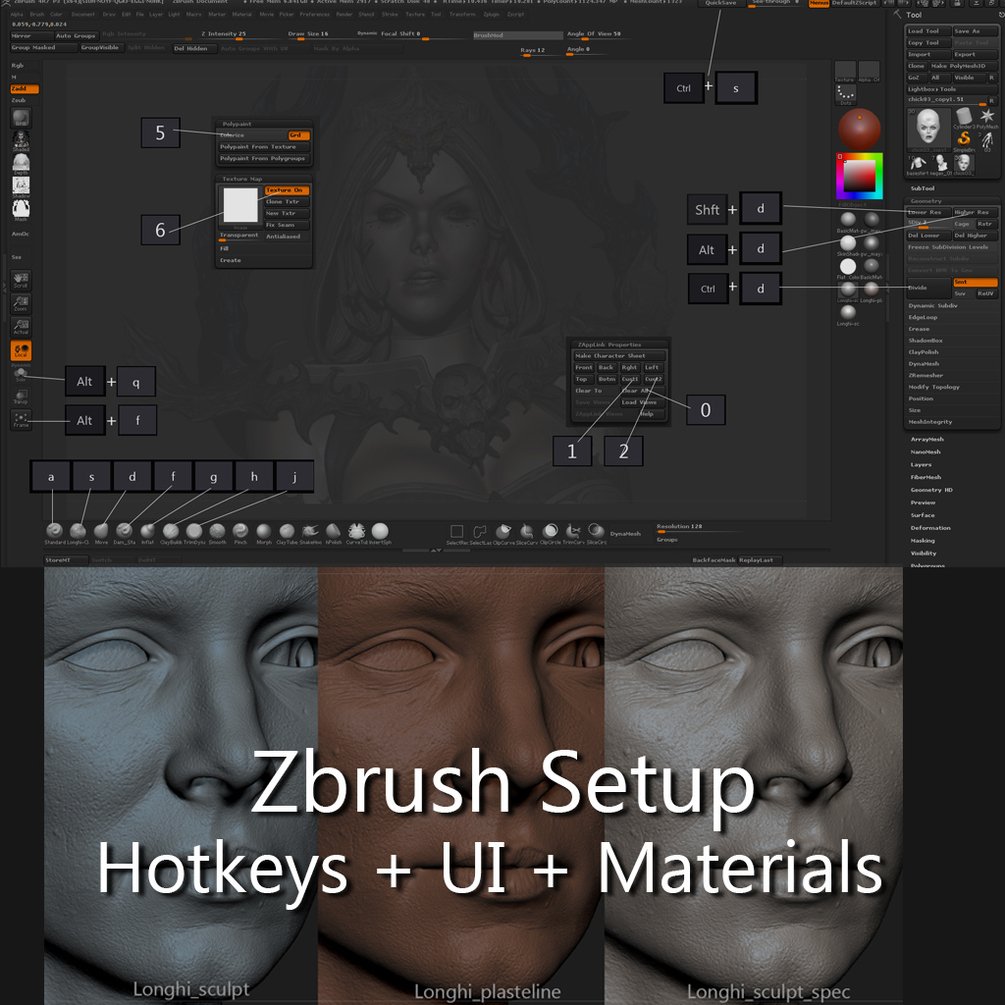The height and width of the screenshot is (1005, 1005).
Task: Toggle the Rgb paint mode
Action: [x=17, y=65]
